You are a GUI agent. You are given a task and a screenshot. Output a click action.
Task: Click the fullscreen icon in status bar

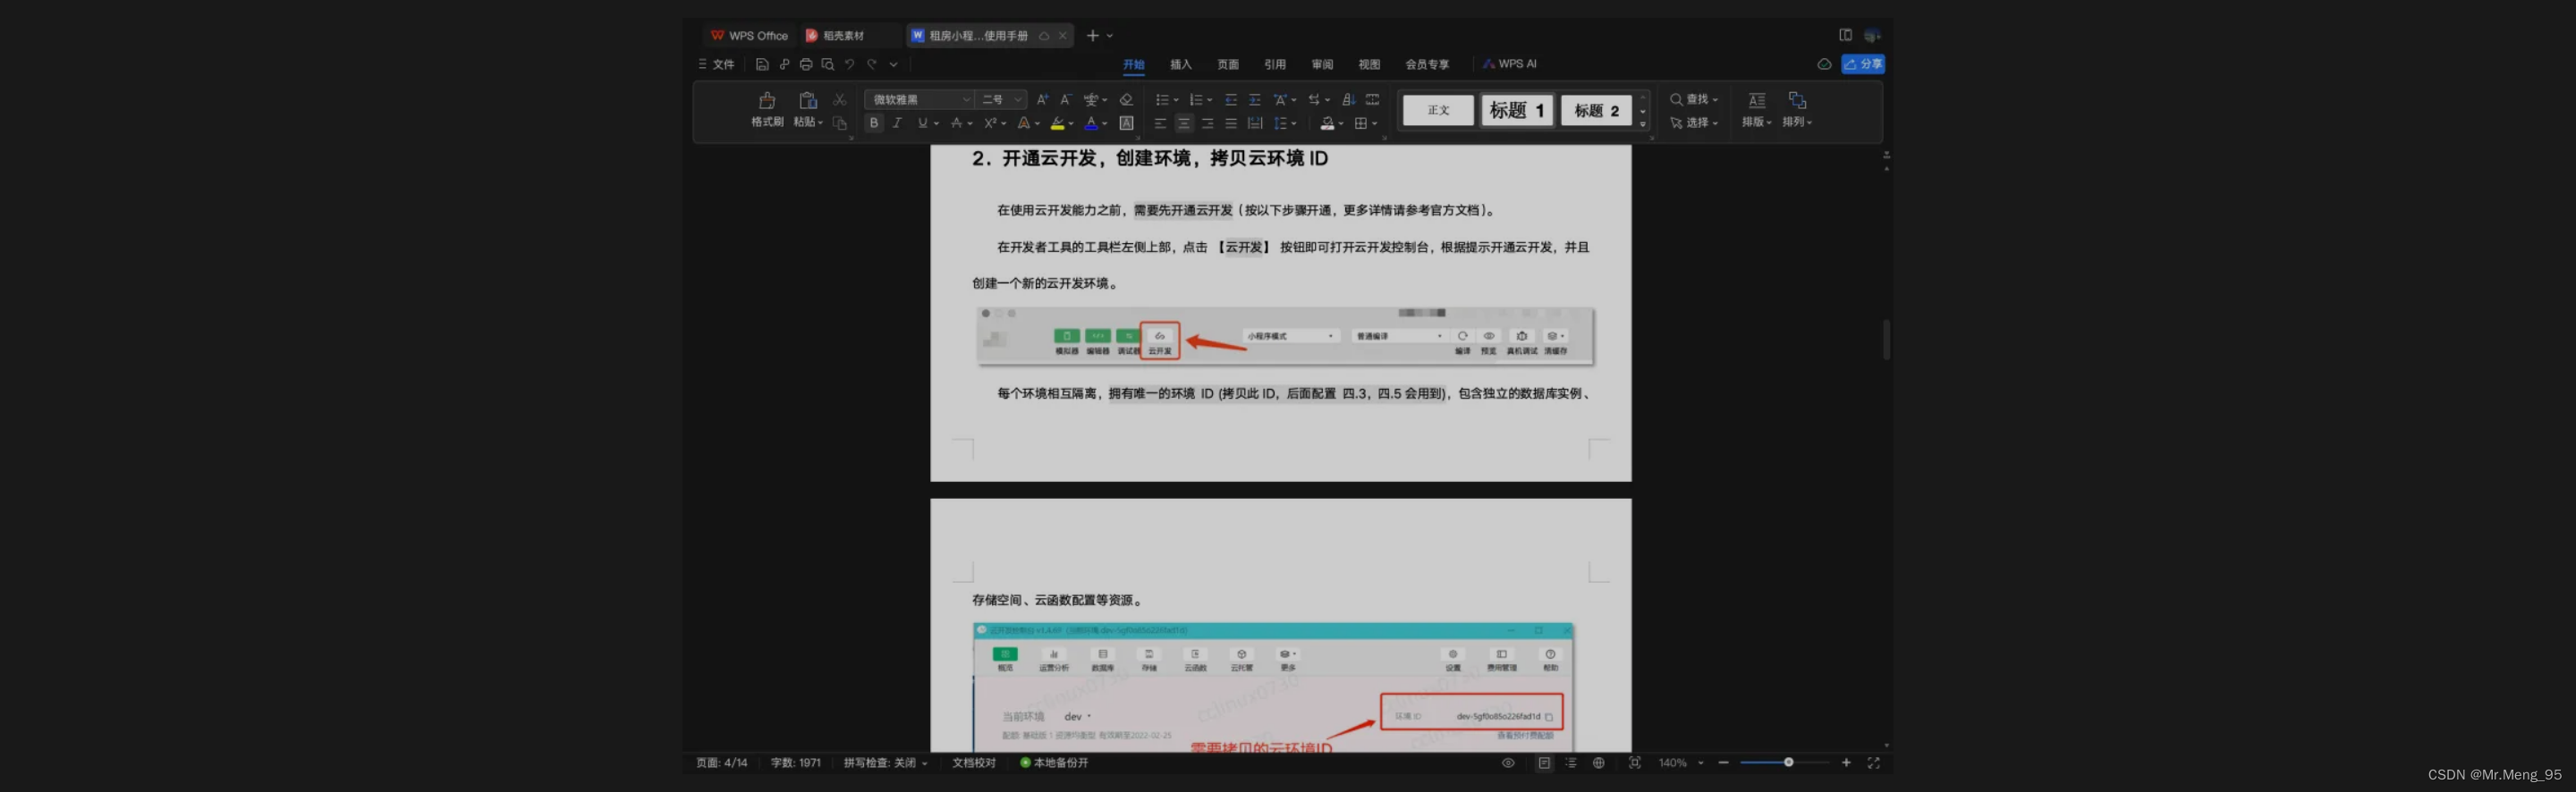(x=1874, y=763)
